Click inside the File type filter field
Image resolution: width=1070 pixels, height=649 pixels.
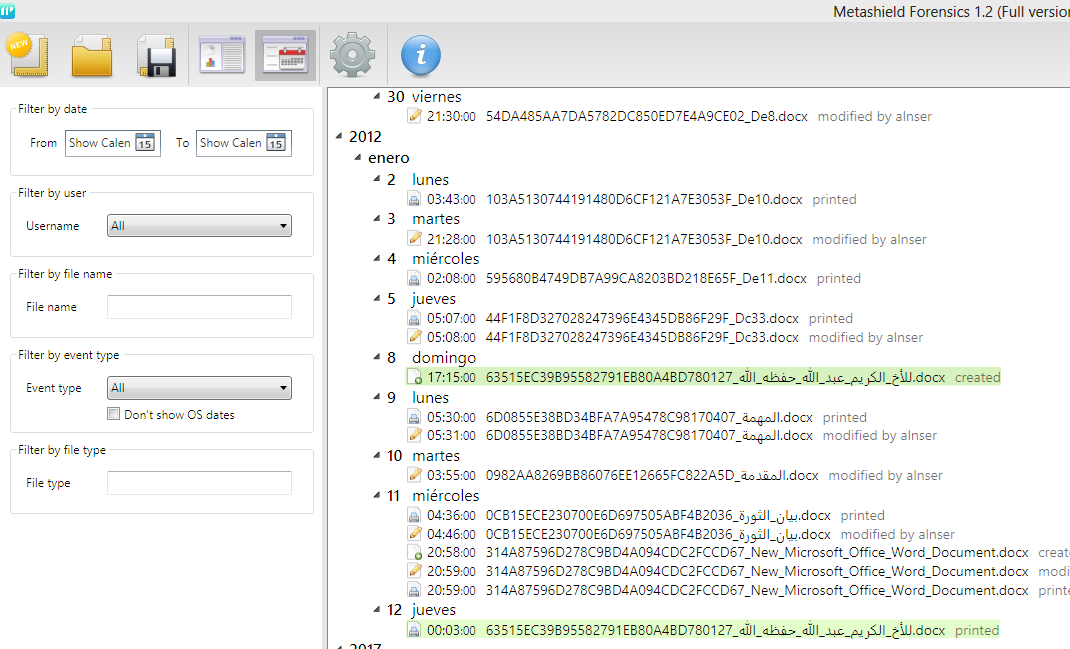coord(198,483)
